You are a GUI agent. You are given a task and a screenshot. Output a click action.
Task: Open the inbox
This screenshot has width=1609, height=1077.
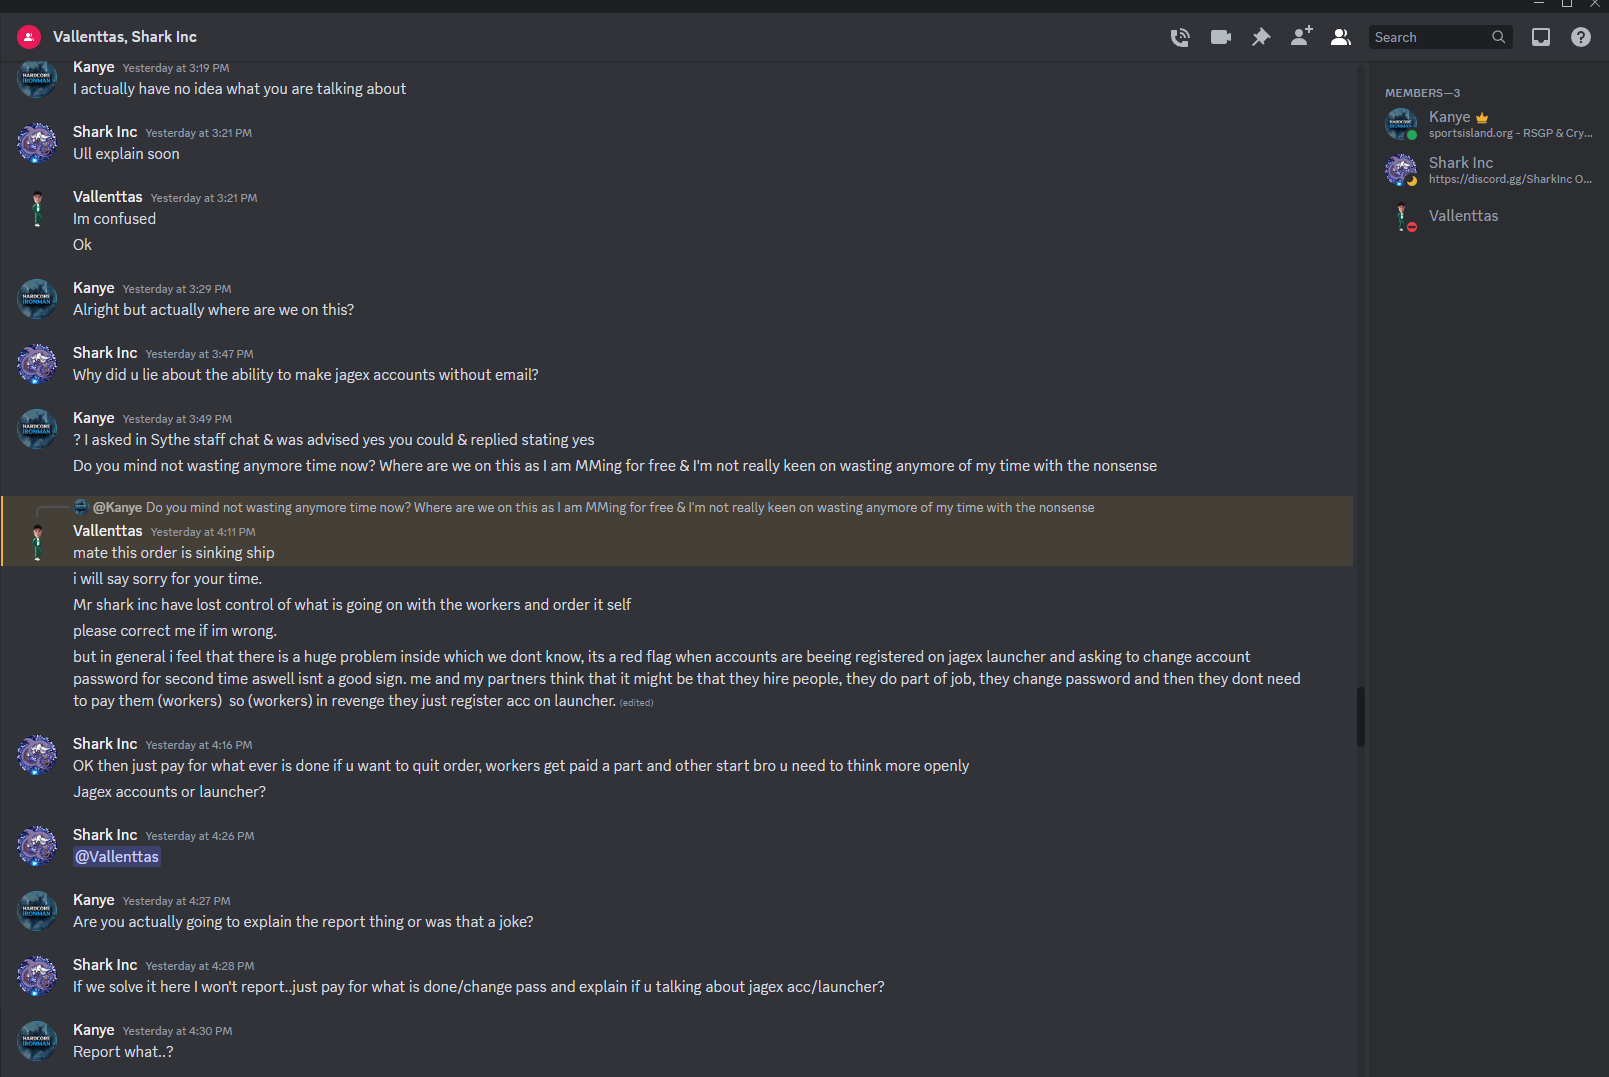1541,37
